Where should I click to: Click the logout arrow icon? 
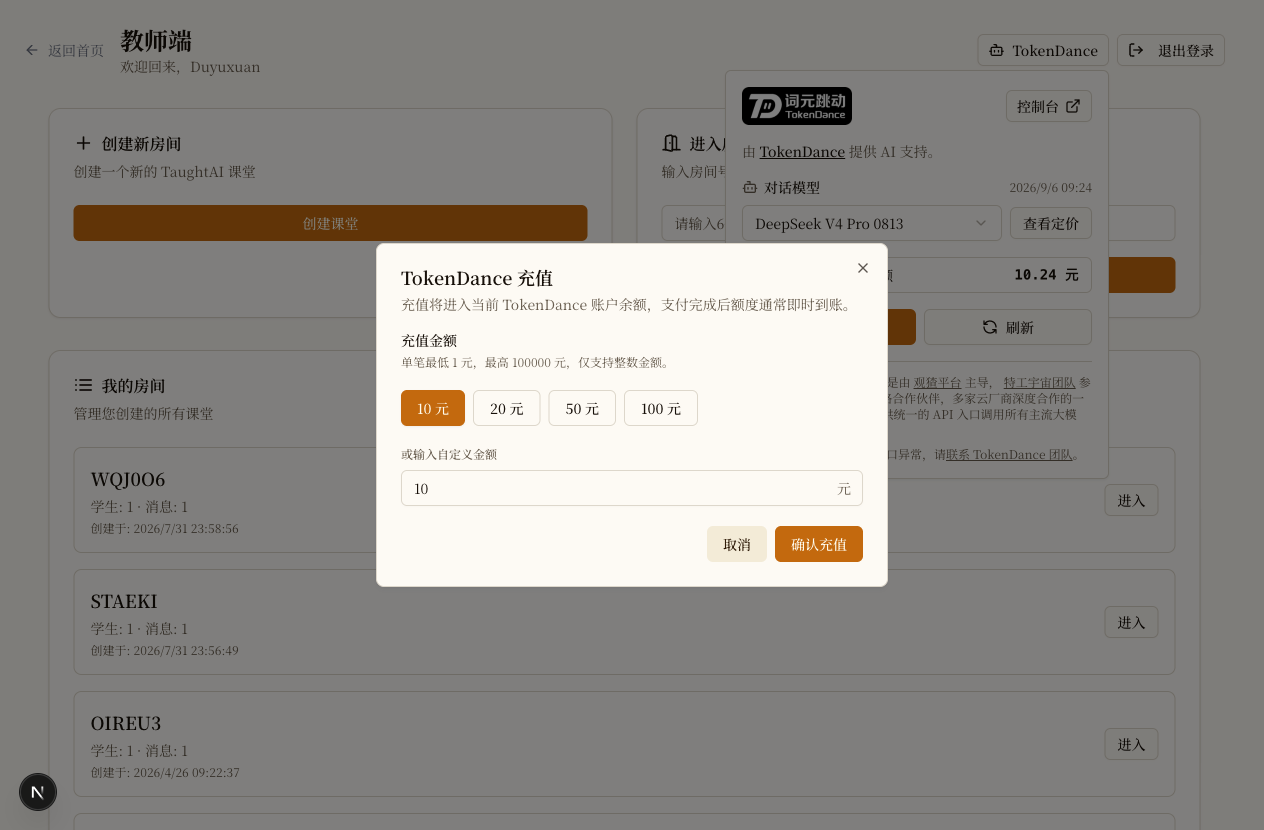pos(1136,50)
